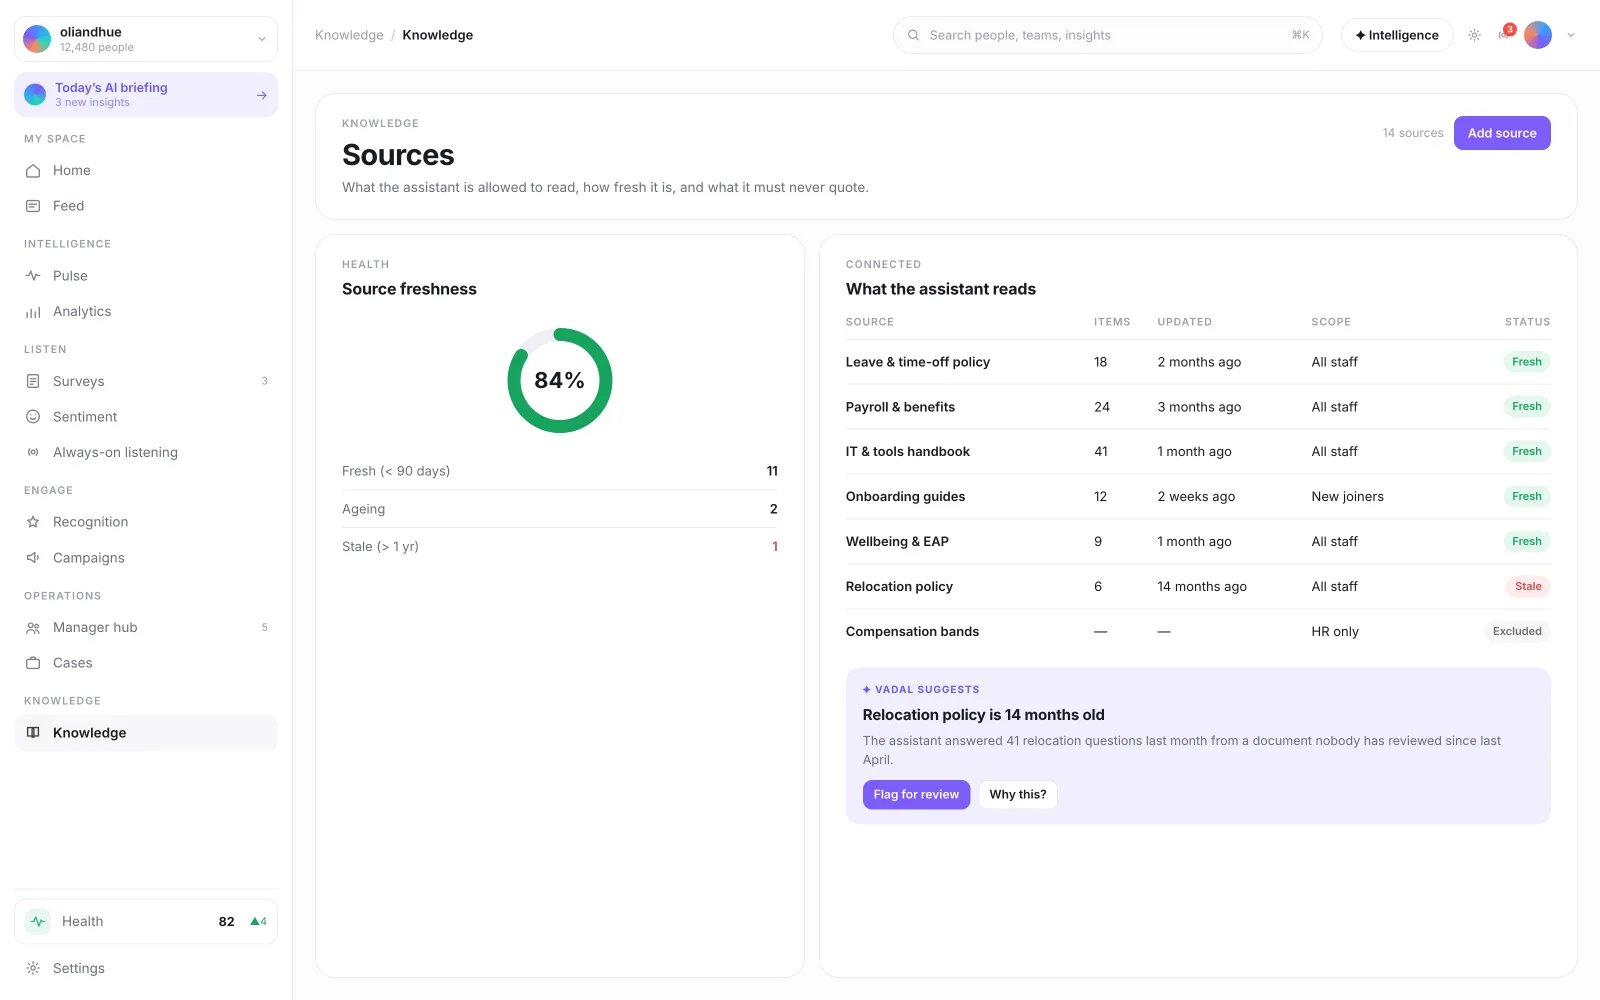Click the AI briefing arrow icon
The height and width of the screenshot is (1000, 1600).
click(262, 95)
